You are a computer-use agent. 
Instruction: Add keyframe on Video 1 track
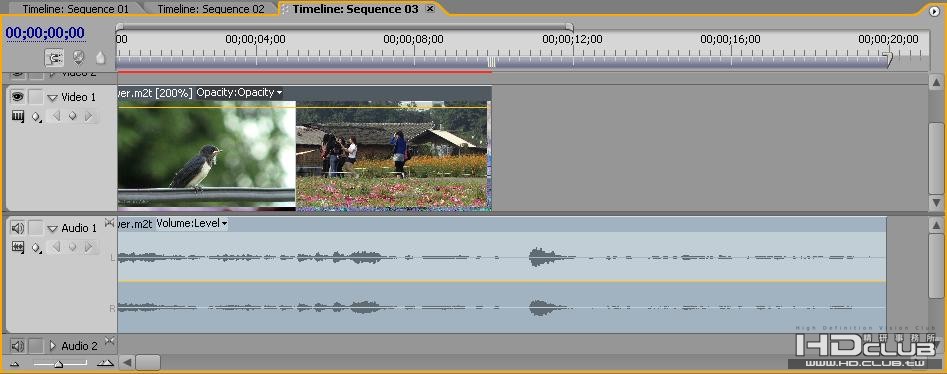(72, 116)
